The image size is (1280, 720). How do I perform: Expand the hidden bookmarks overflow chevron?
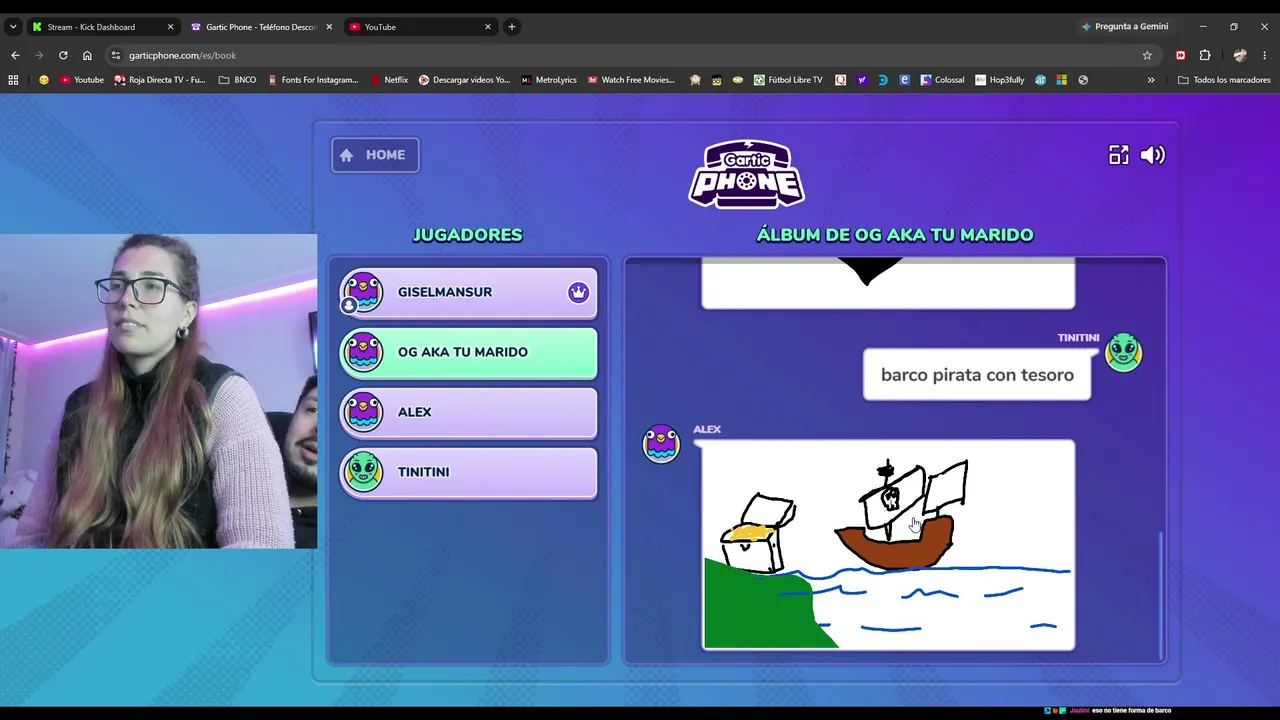[1151, 80]
